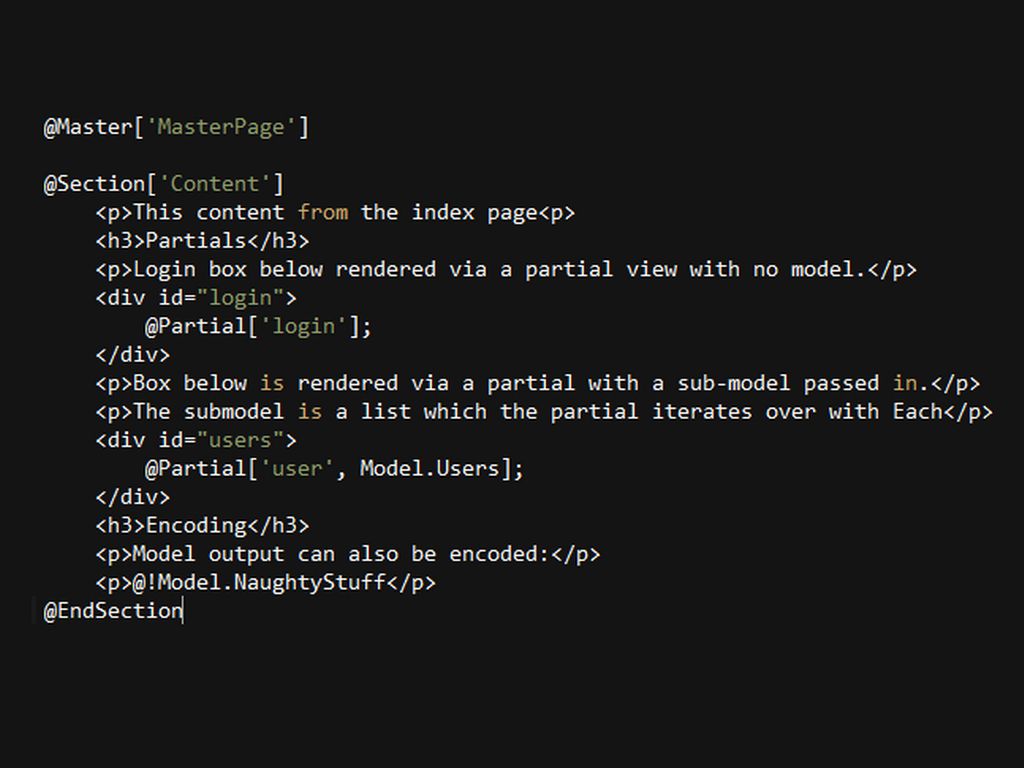The width and height of the screenshot is (1024, 768).
Task: Click the @Partial['login'] statement
Action: pos(258,326)
